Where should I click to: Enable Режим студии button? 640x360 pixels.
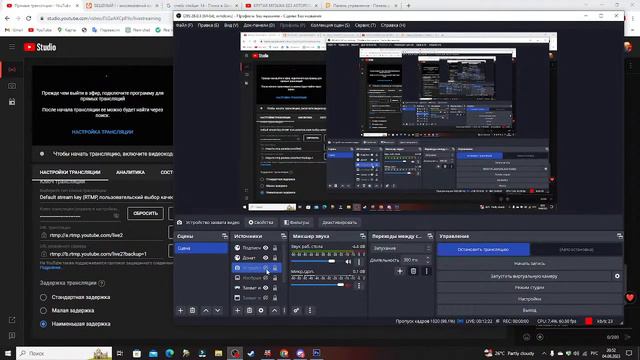coord(529,288)
